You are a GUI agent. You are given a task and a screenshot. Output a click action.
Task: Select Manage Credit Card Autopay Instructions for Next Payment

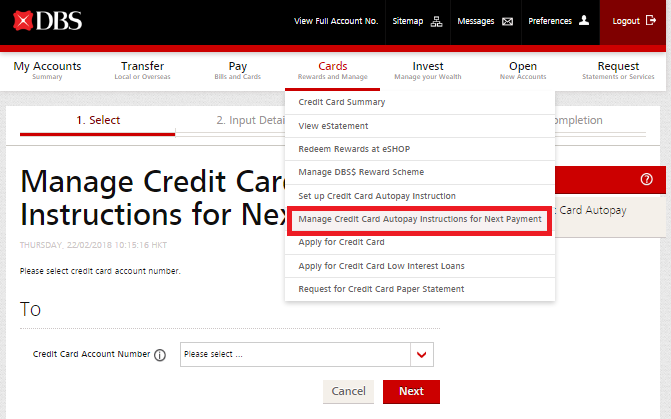(x=419, y=219)
